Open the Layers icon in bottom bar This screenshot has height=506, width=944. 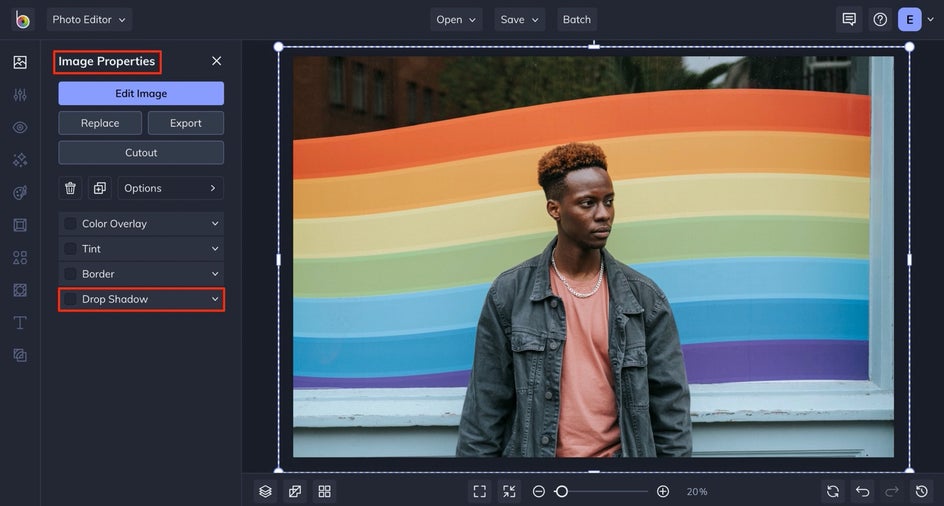265,491
